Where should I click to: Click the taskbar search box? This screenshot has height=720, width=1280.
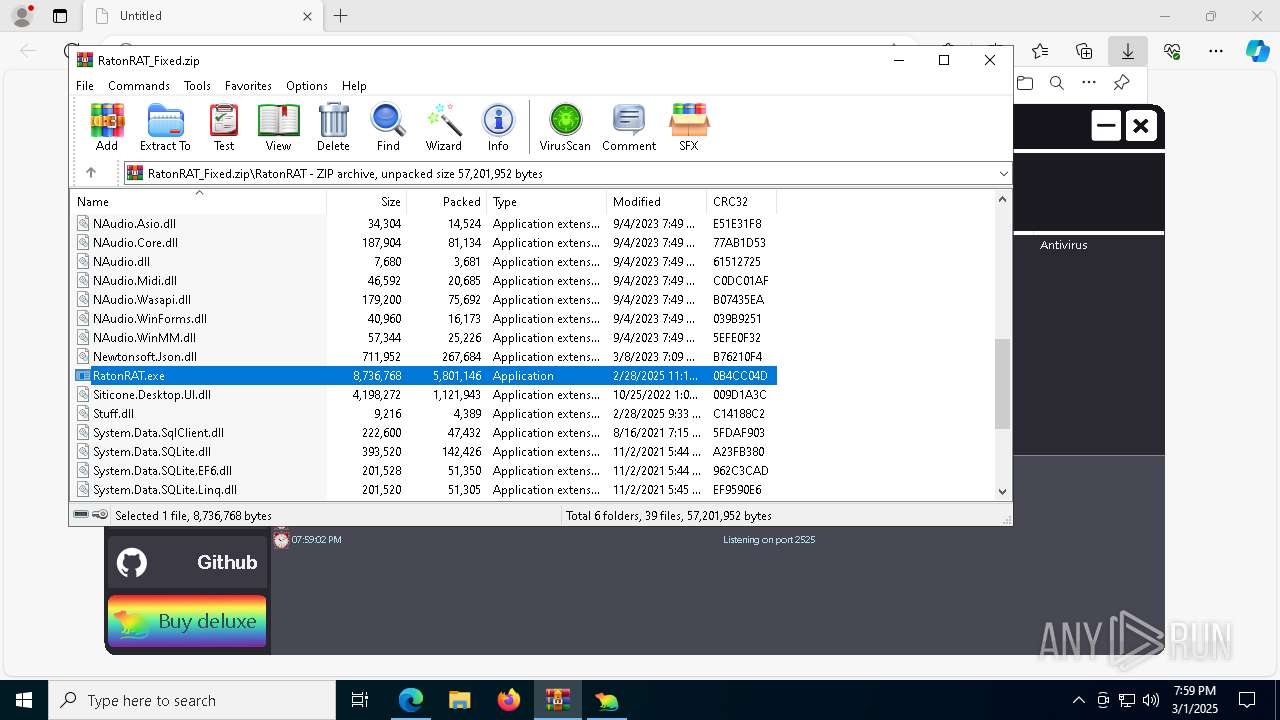coord(192,700)
